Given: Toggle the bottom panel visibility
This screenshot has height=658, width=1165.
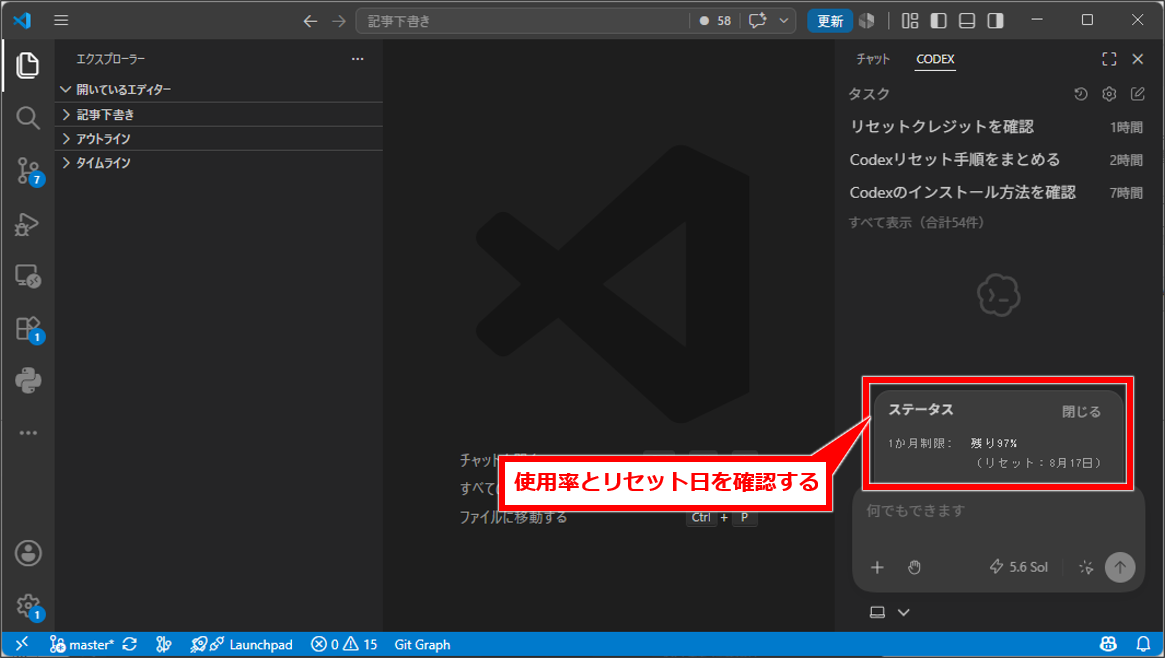Looking at the screenshot, I should 967,21.
